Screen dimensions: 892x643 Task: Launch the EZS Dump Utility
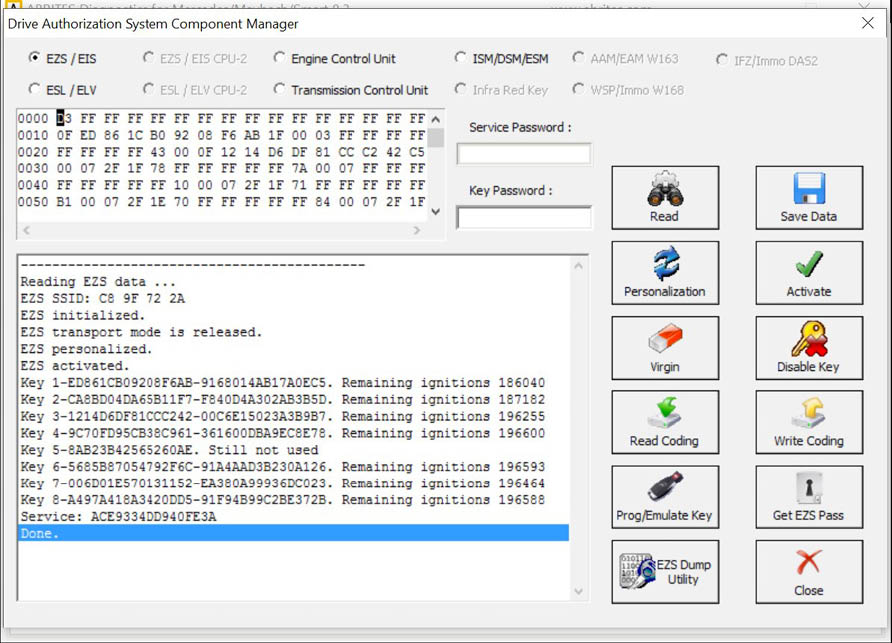coord(664,572)
